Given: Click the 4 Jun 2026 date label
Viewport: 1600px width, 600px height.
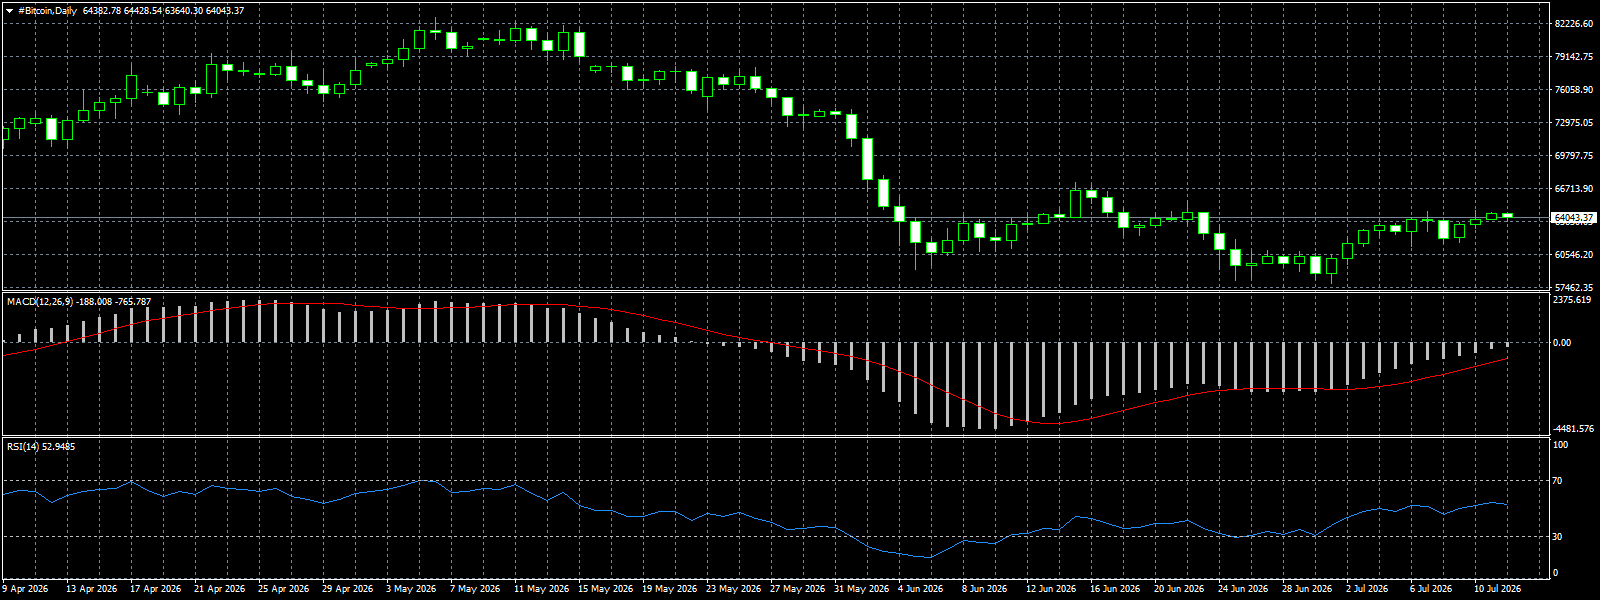Looking at the screenshot, I should click(x=921, y=589).
